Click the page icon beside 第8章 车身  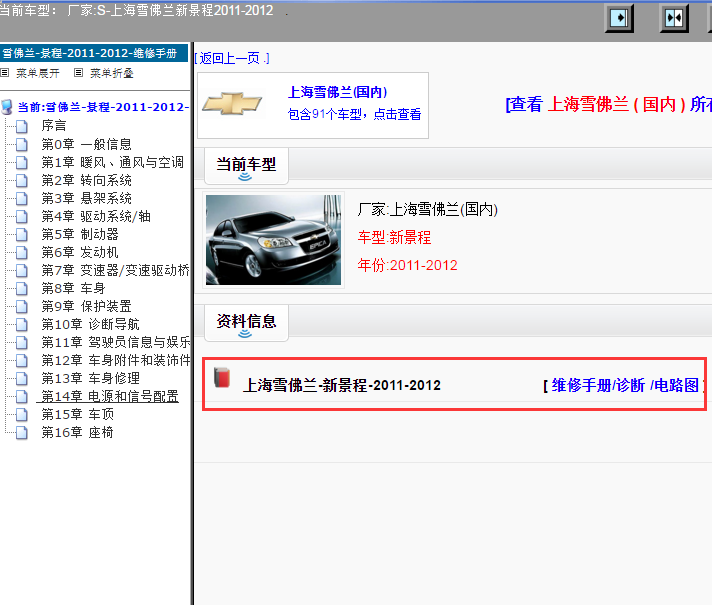coord(21,288)
